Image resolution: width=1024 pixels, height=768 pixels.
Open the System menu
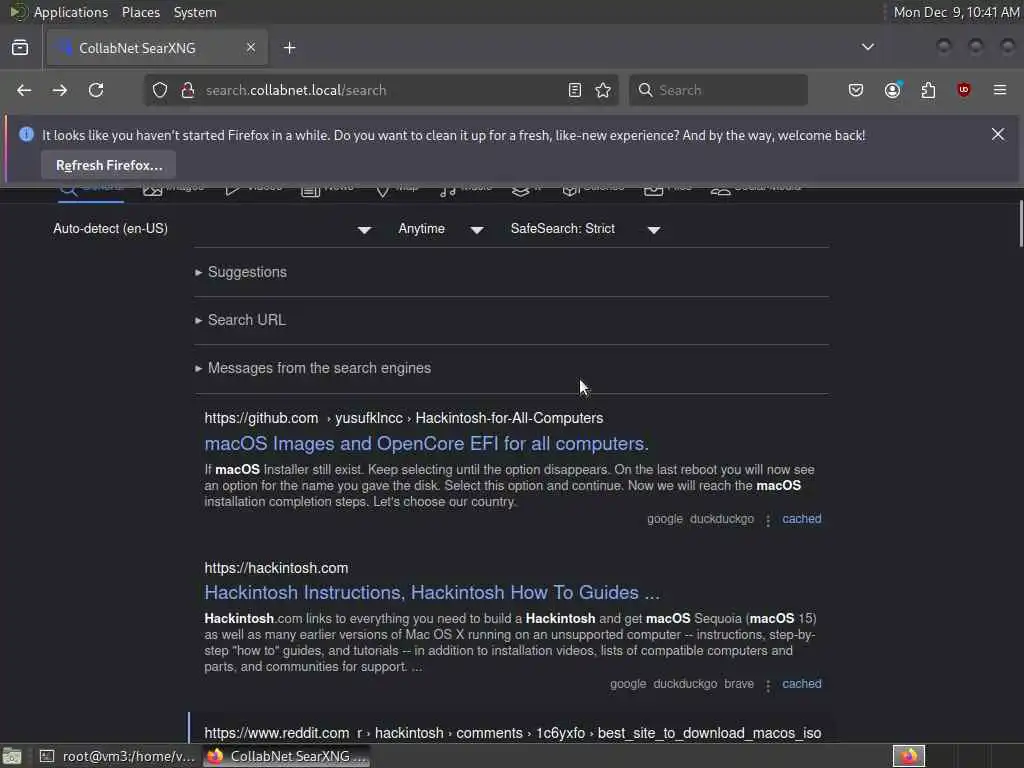click(195, 12)
